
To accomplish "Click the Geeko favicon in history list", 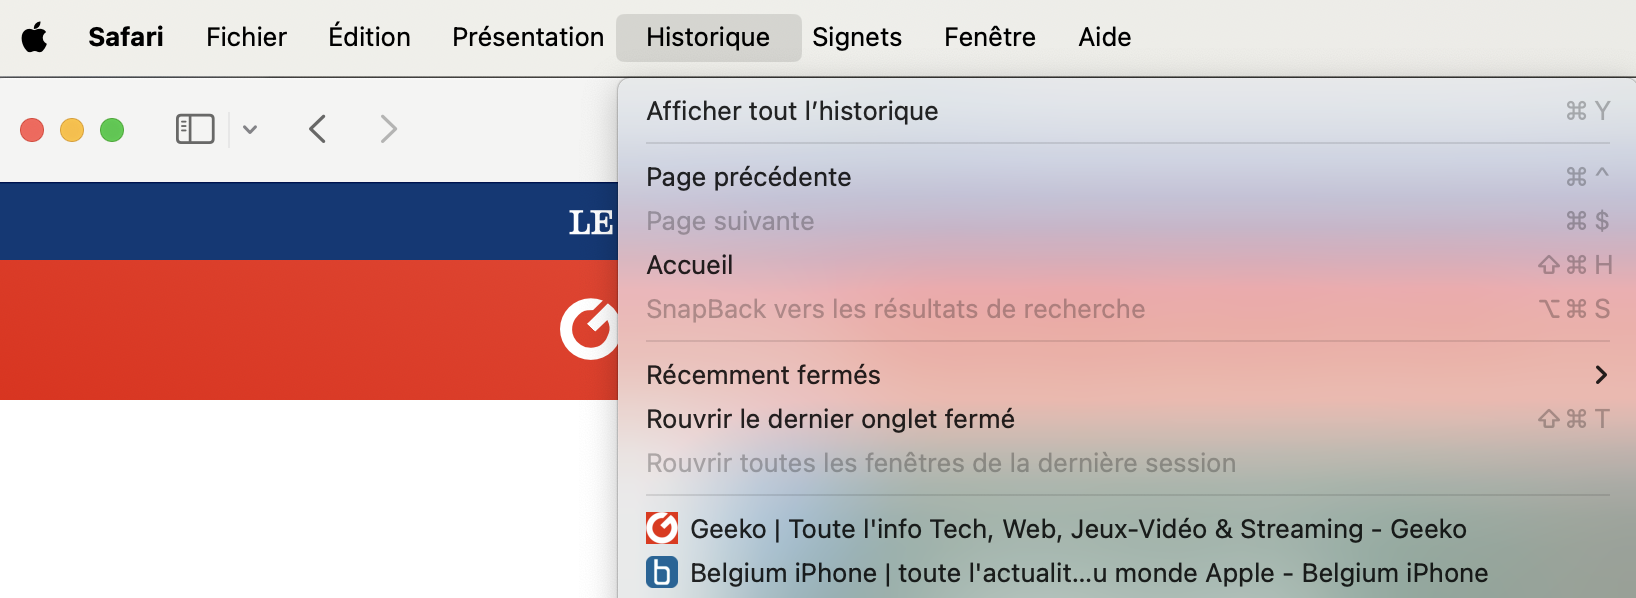I will (x=662, y=528).
